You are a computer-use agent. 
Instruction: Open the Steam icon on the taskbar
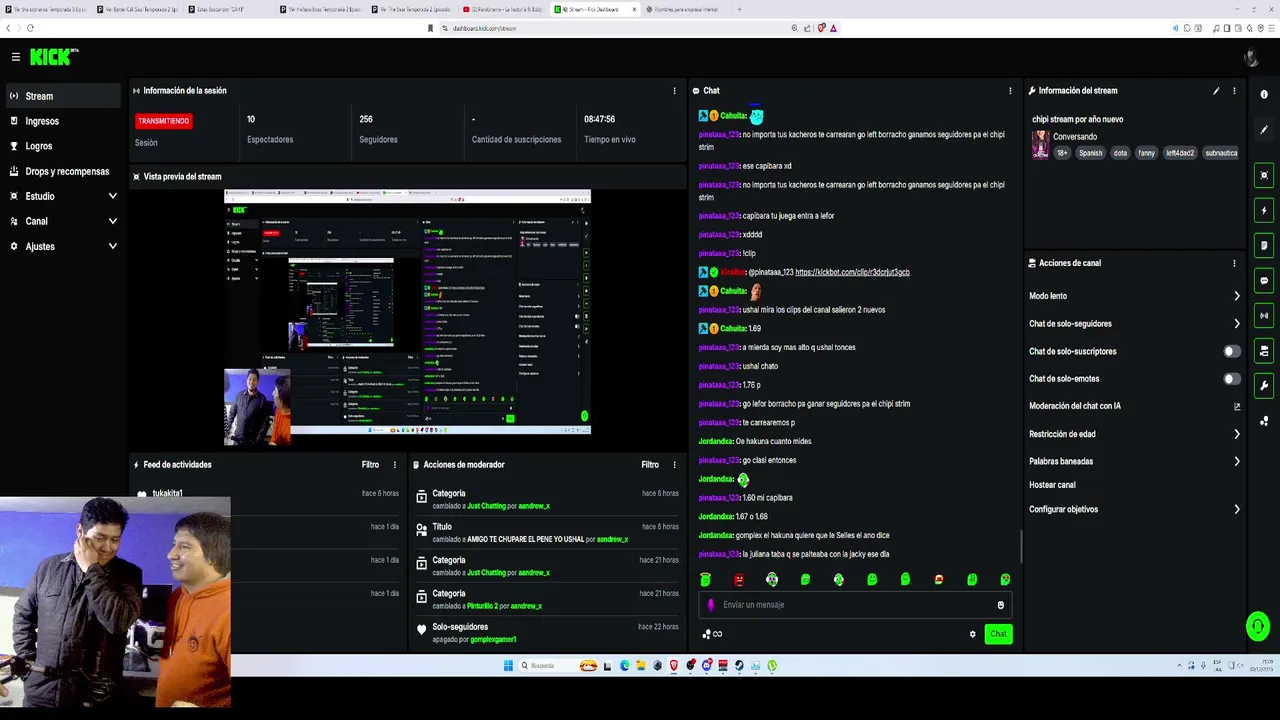coord(739,666)
